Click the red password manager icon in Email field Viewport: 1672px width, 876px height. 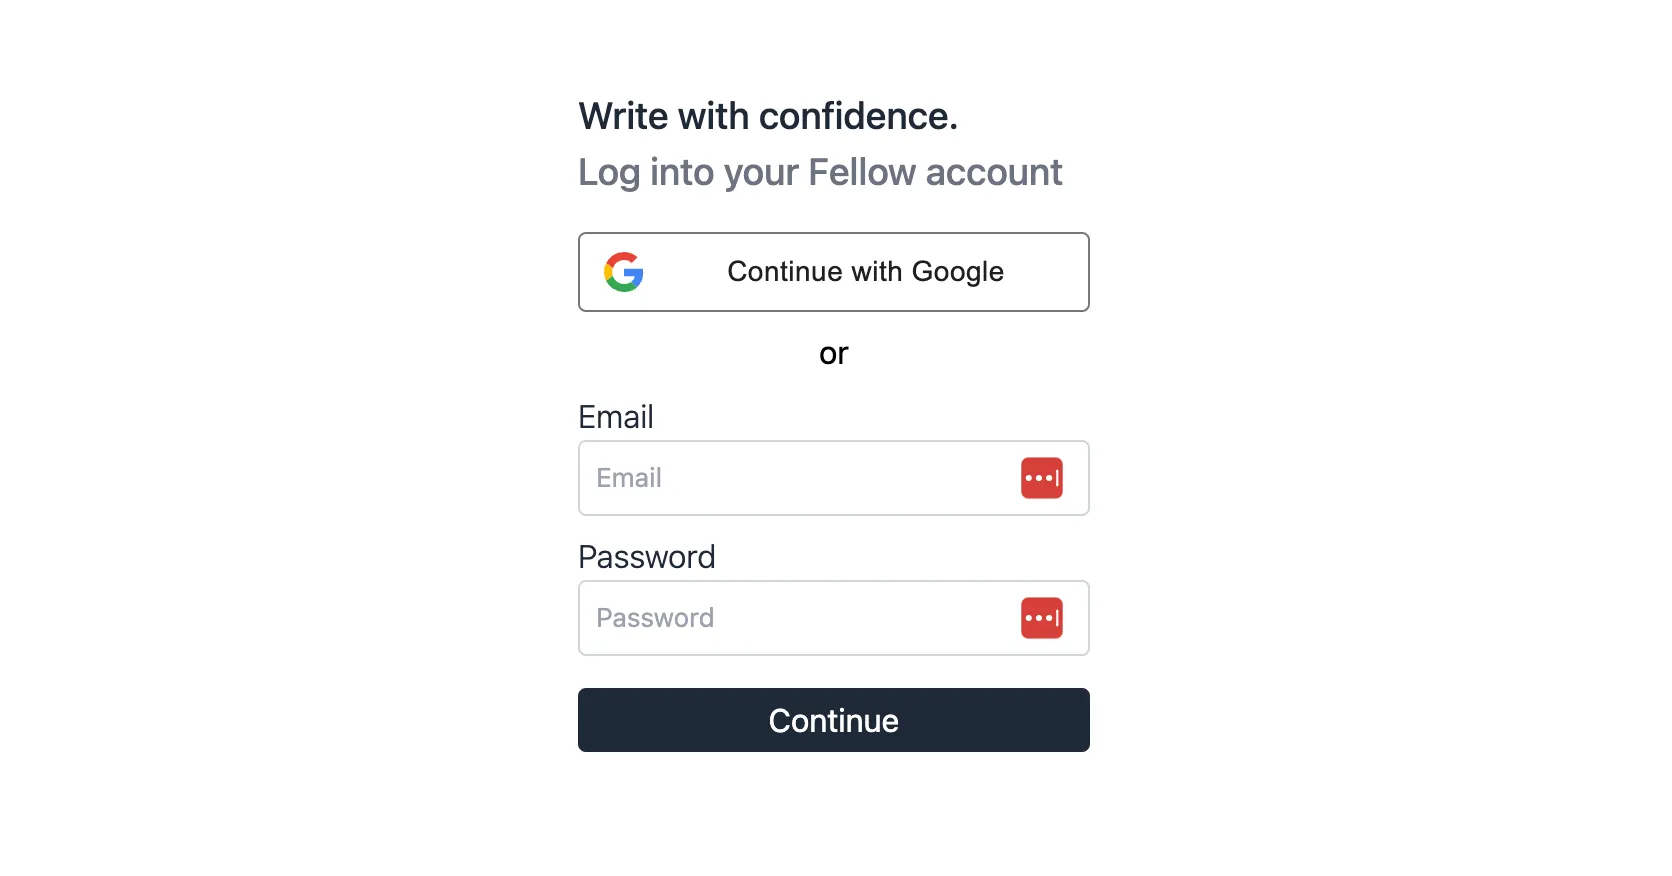click(1042, 478)
